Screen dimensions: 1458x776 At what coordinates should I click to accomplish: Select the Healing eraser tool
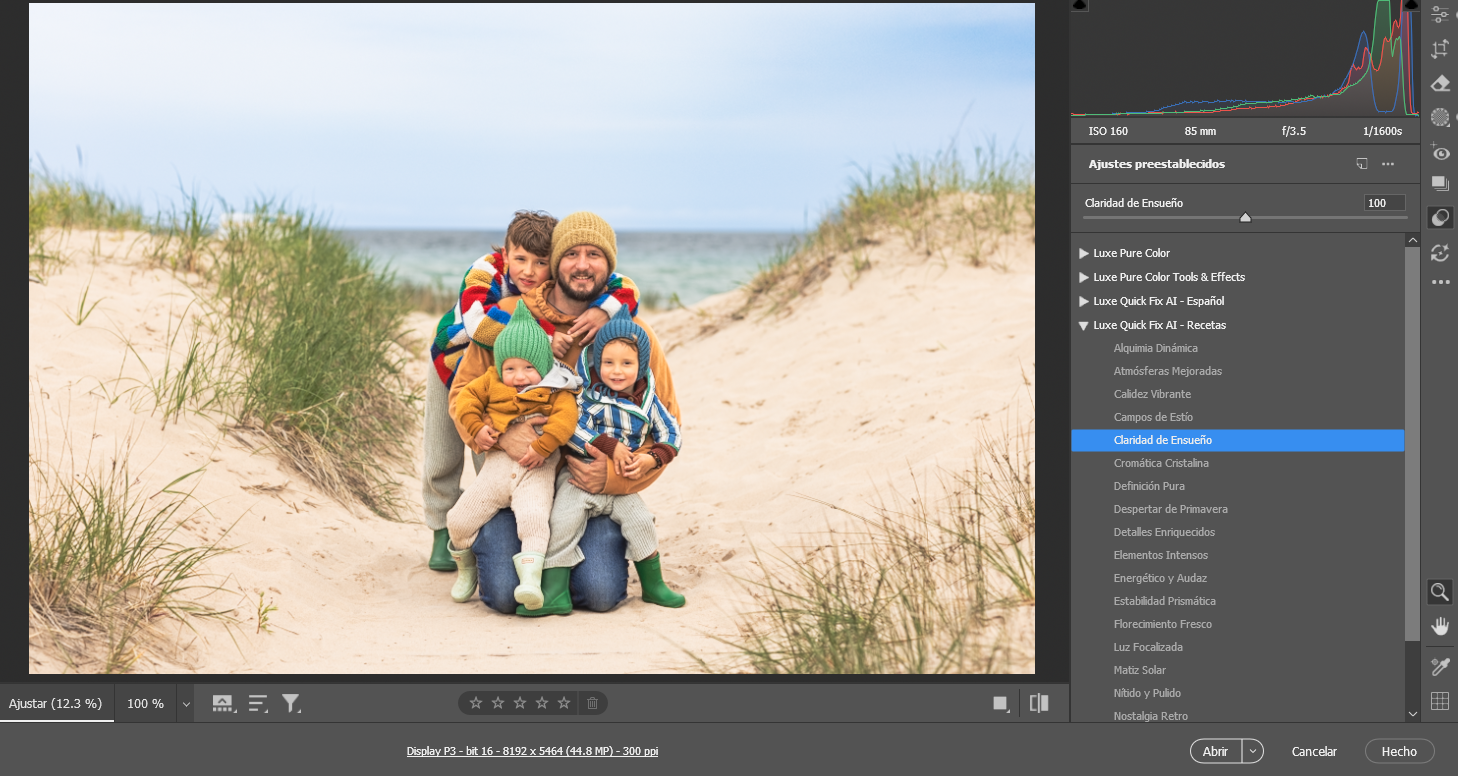pos(1440,83)
